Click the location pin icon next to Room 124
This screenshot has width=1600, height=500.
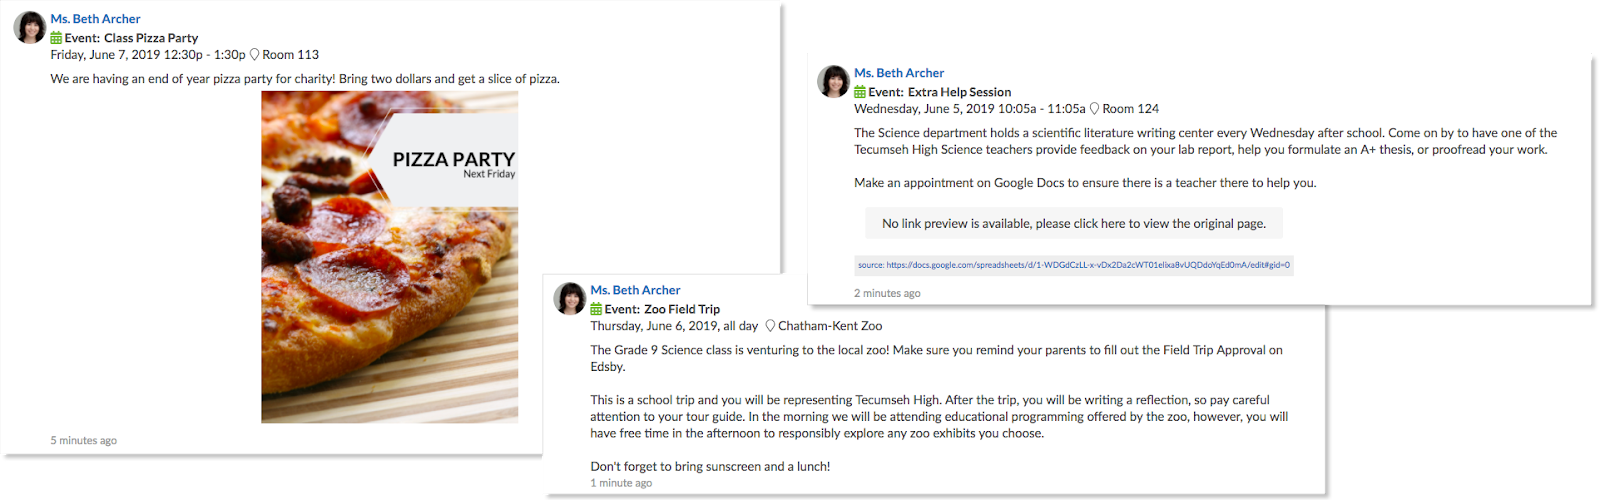[x=1094, y=109]
